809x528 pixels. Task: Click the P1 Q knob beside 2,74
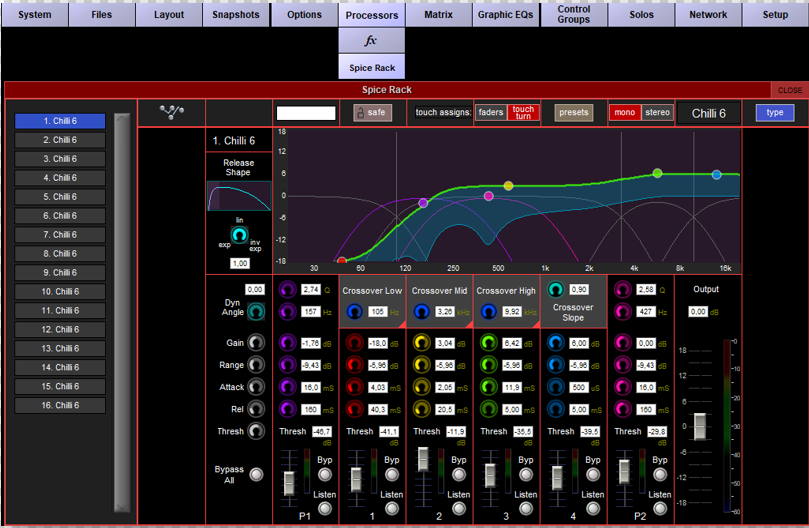click(x=287, y=290)
